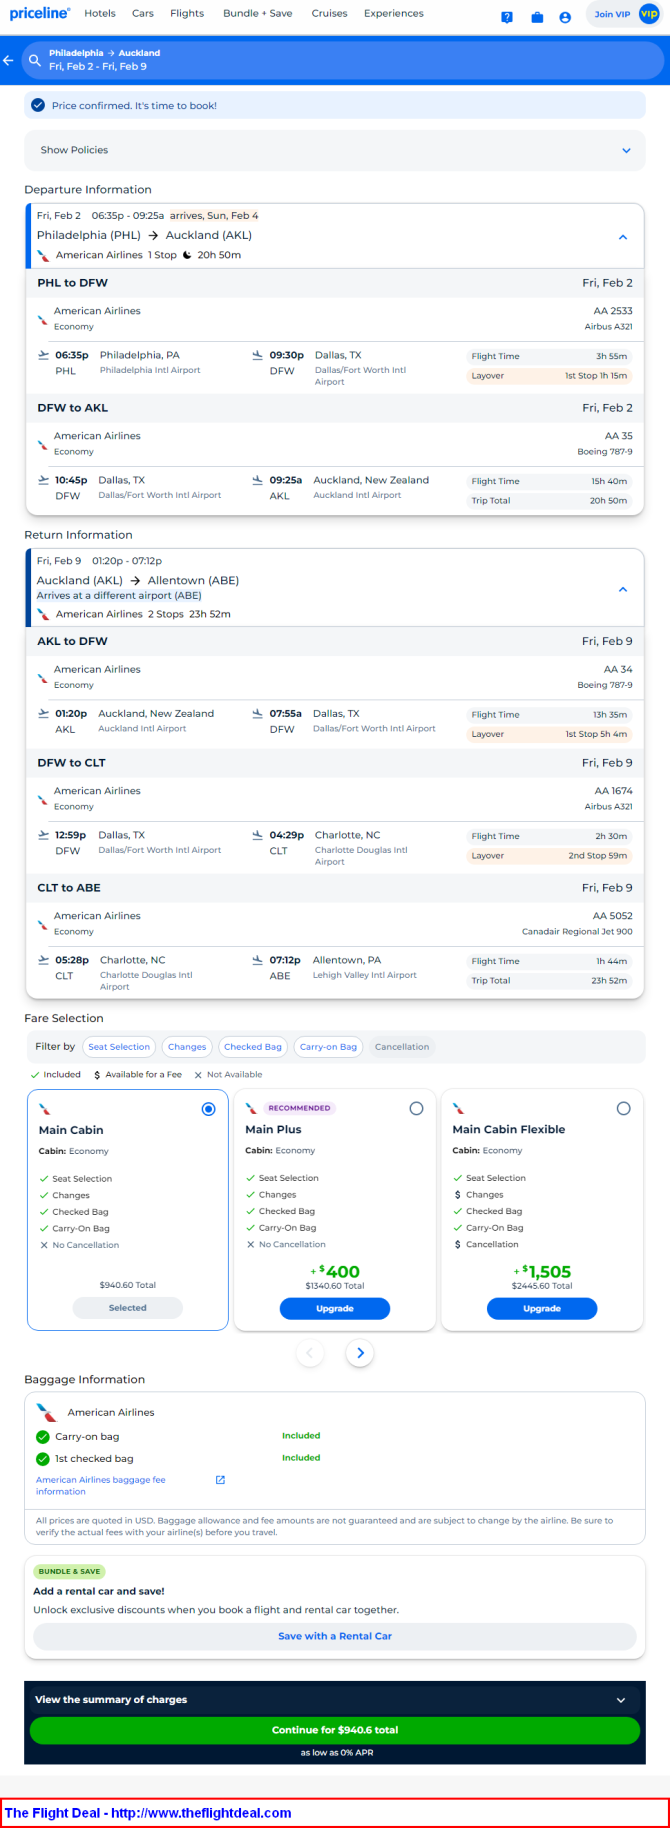670x1828 pixels.
Task: Open American Airlines baggage fee information link
Action: (101, 1485)
